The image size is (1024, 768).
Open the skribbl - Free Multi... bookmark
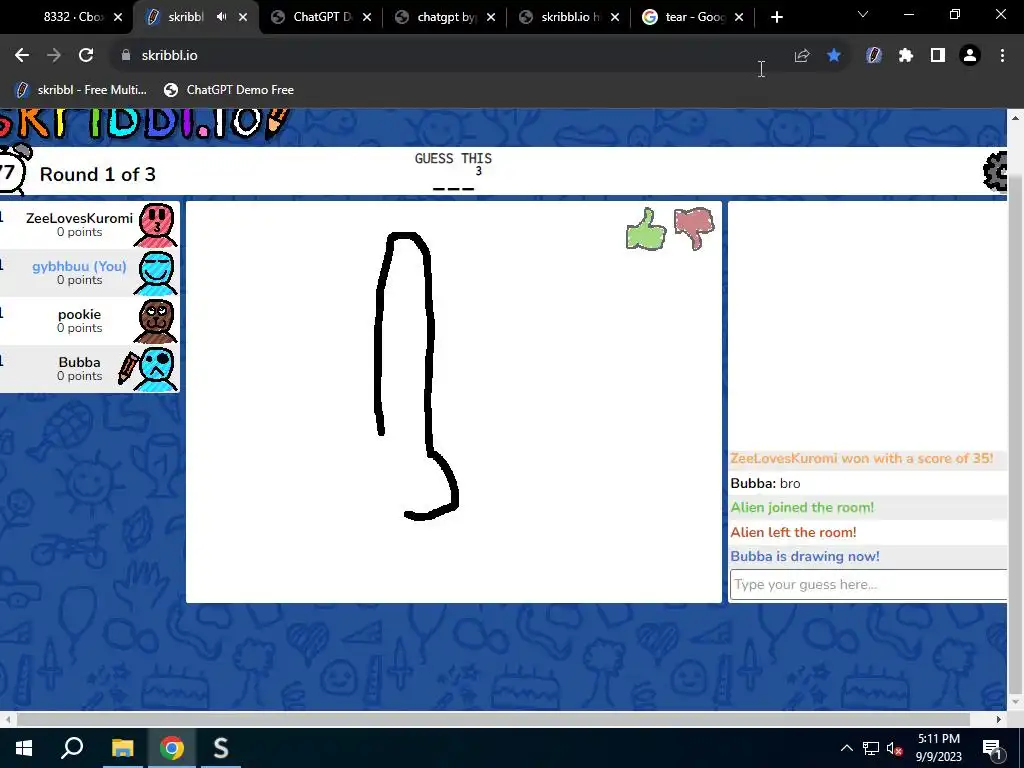point(81,89)
